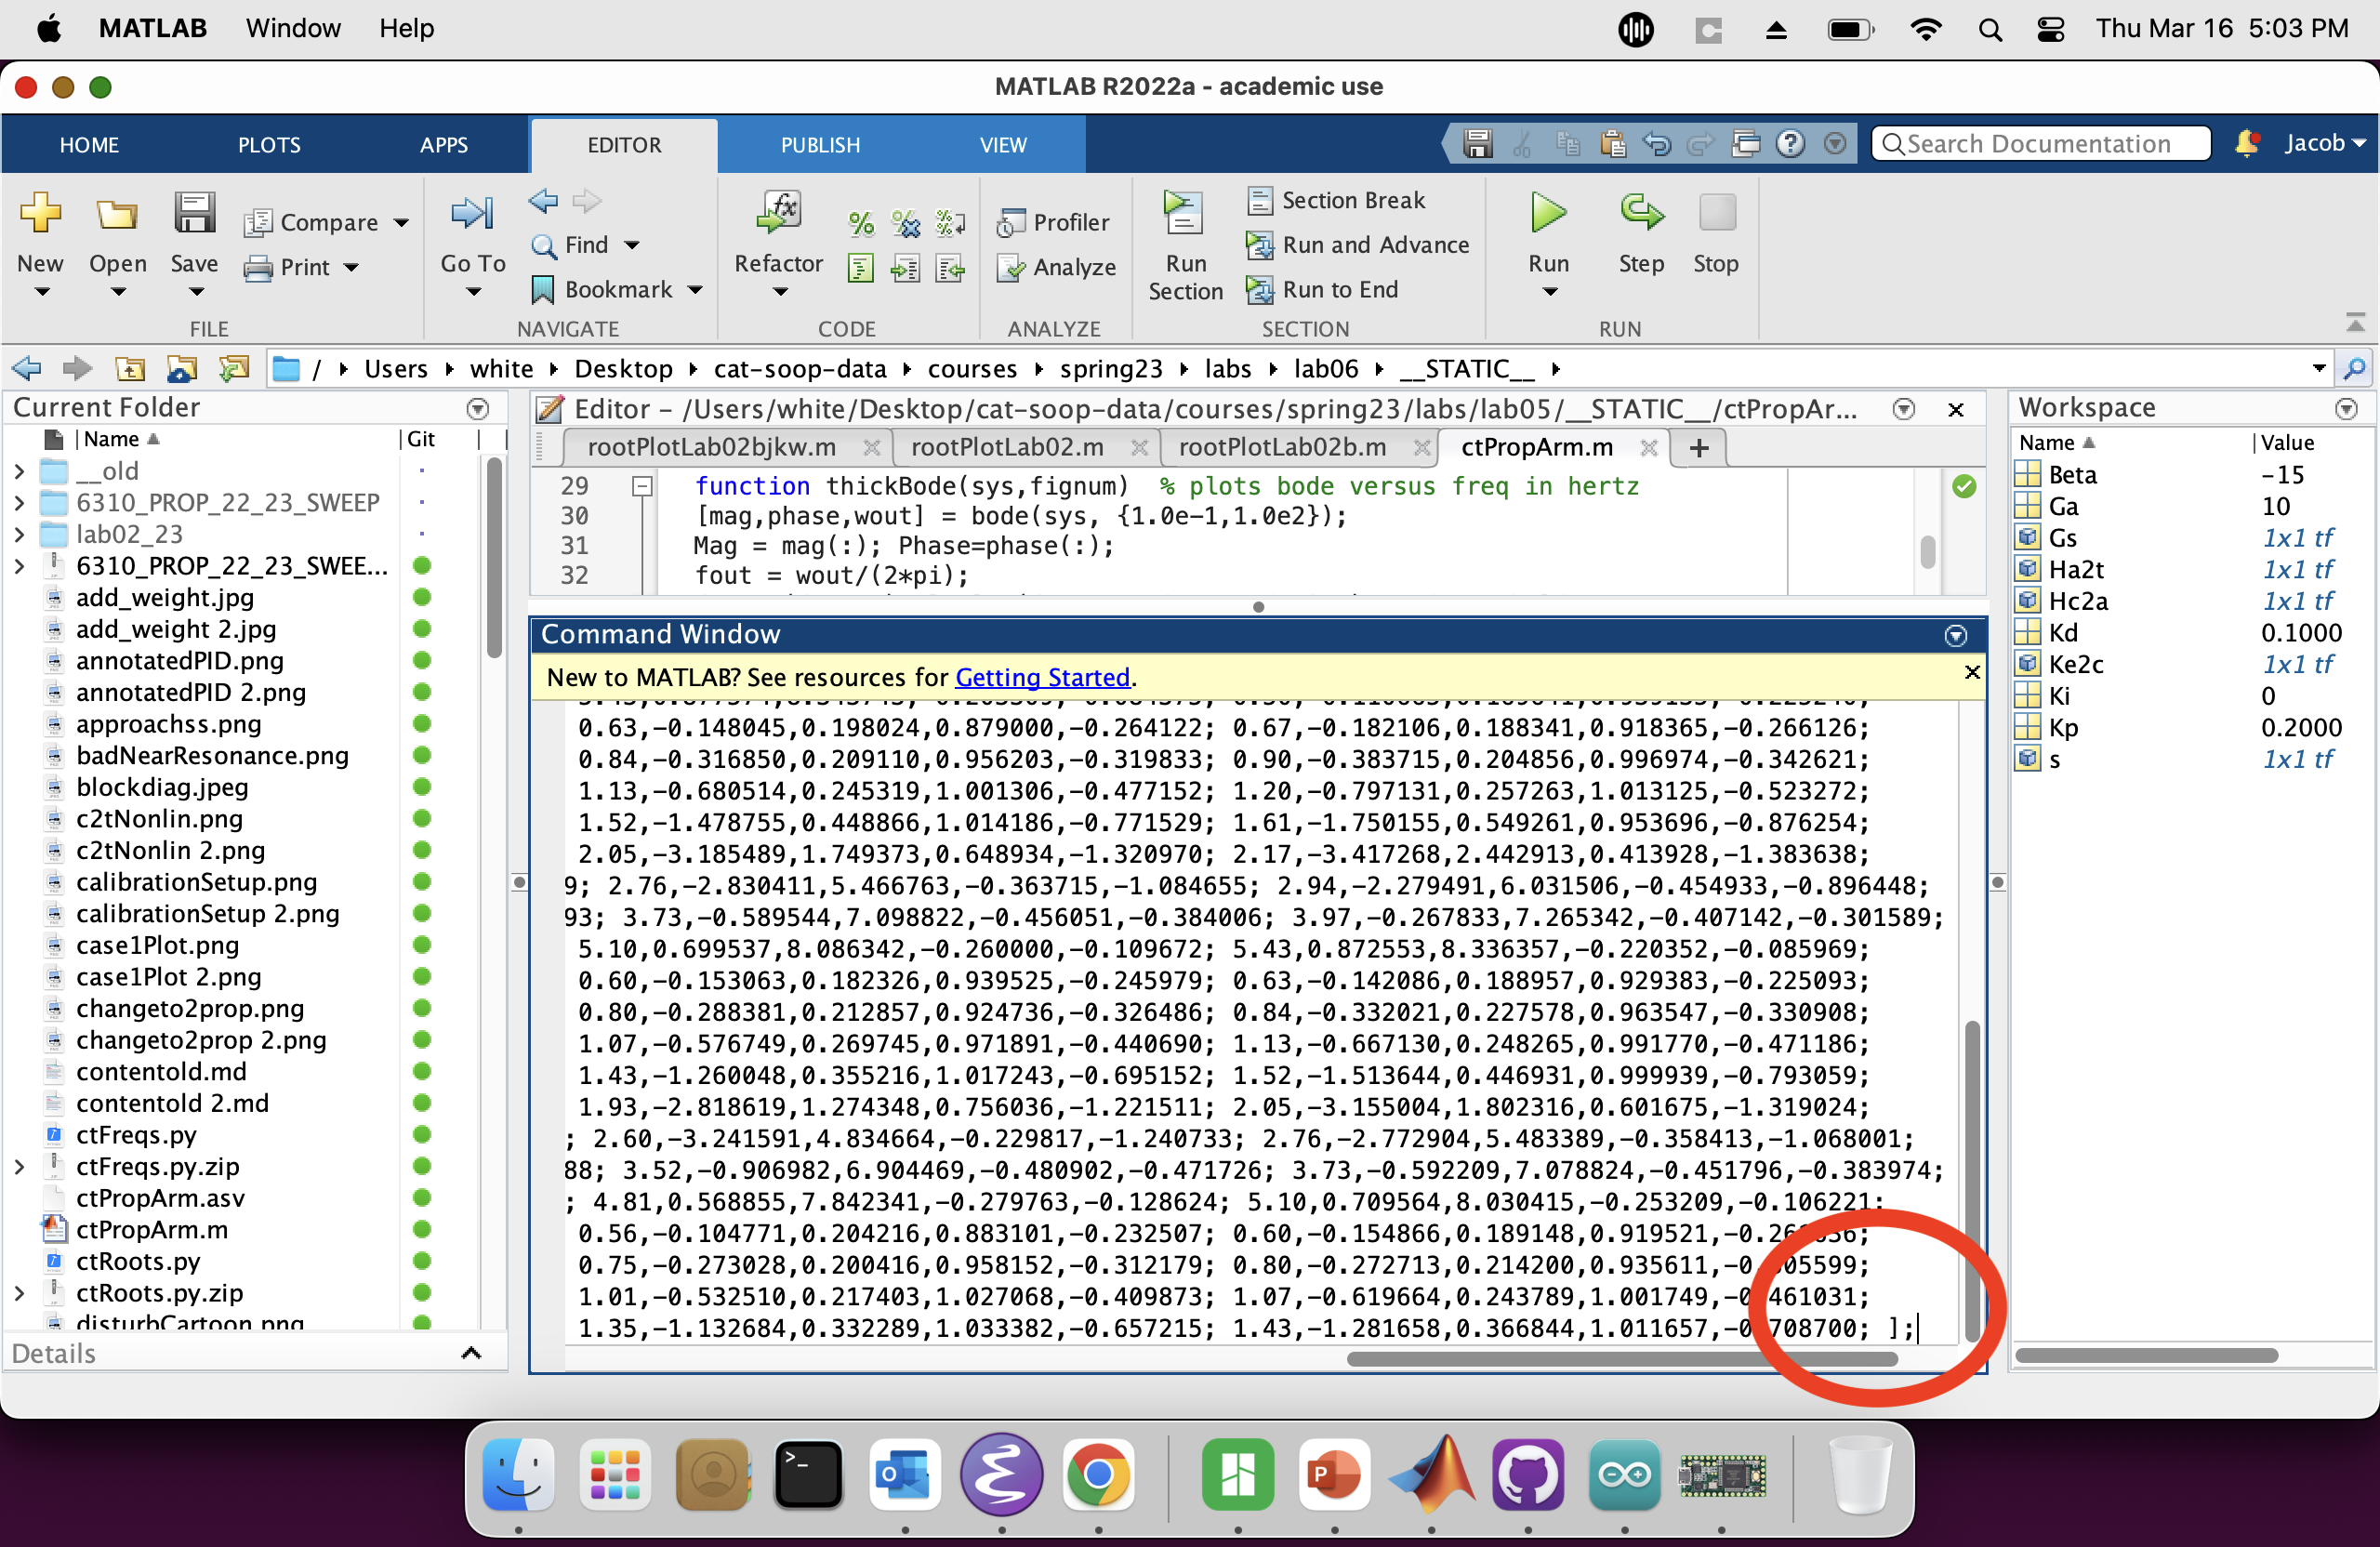
Task: Click the Refactor icon
Action: [778, 213]
